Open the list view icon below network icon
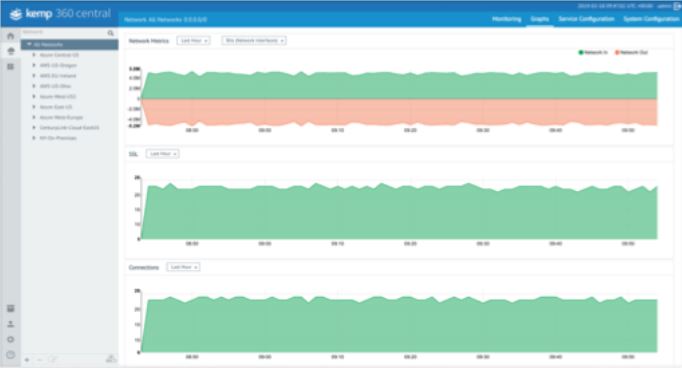 (x=10, y=67)
